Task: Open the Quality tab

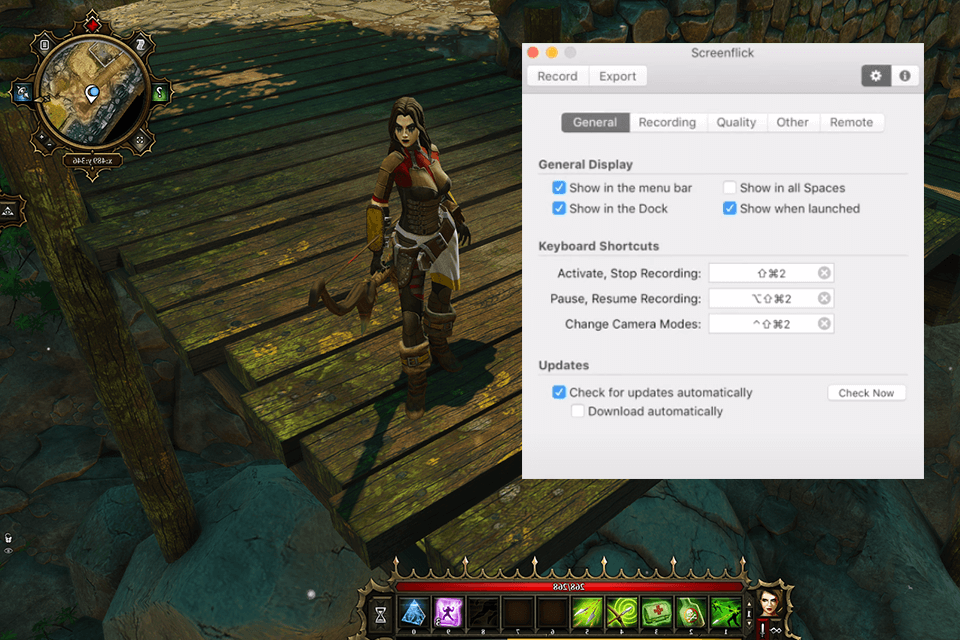Action: (737, 122)
